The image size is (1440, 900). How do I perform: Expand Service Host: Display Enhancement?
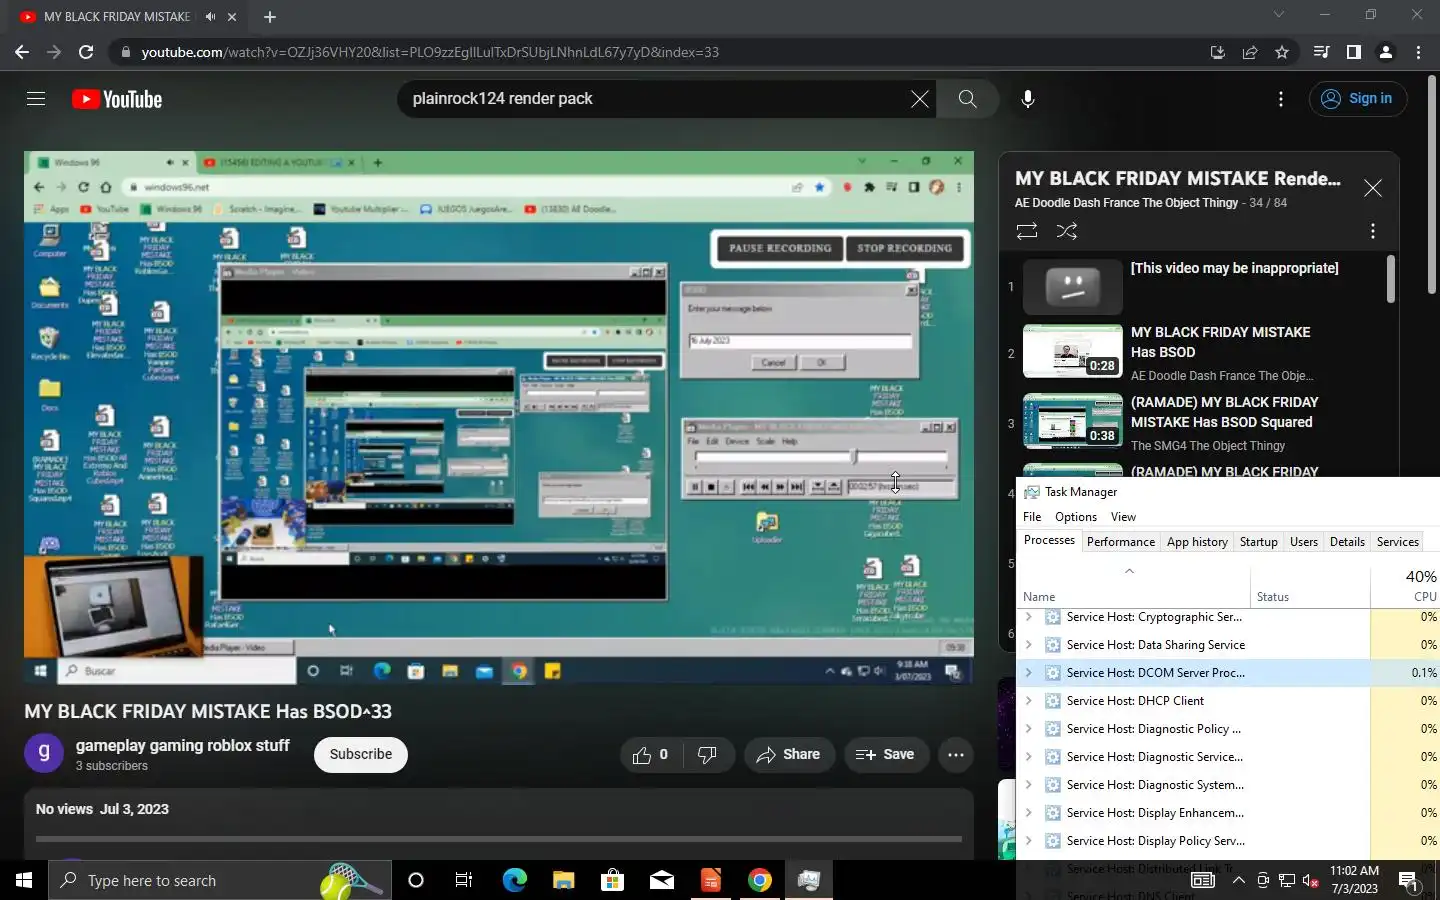[1028, 813]
